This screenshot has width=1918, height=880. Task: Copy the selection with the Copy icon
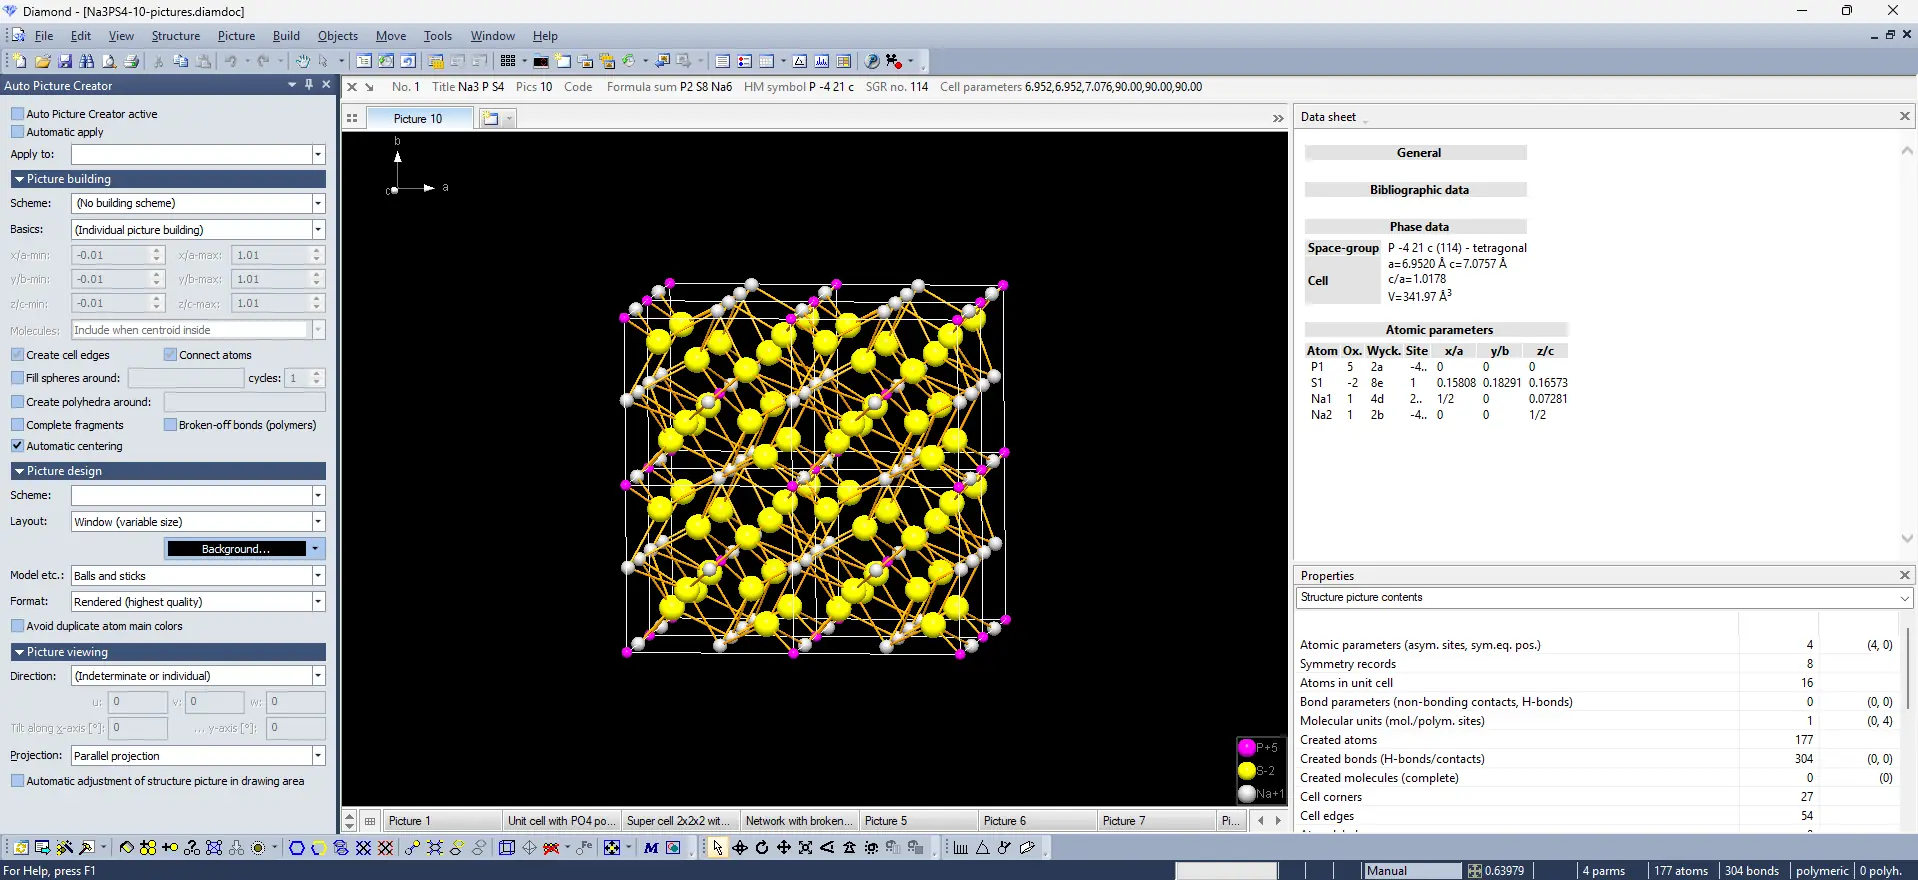181,61
